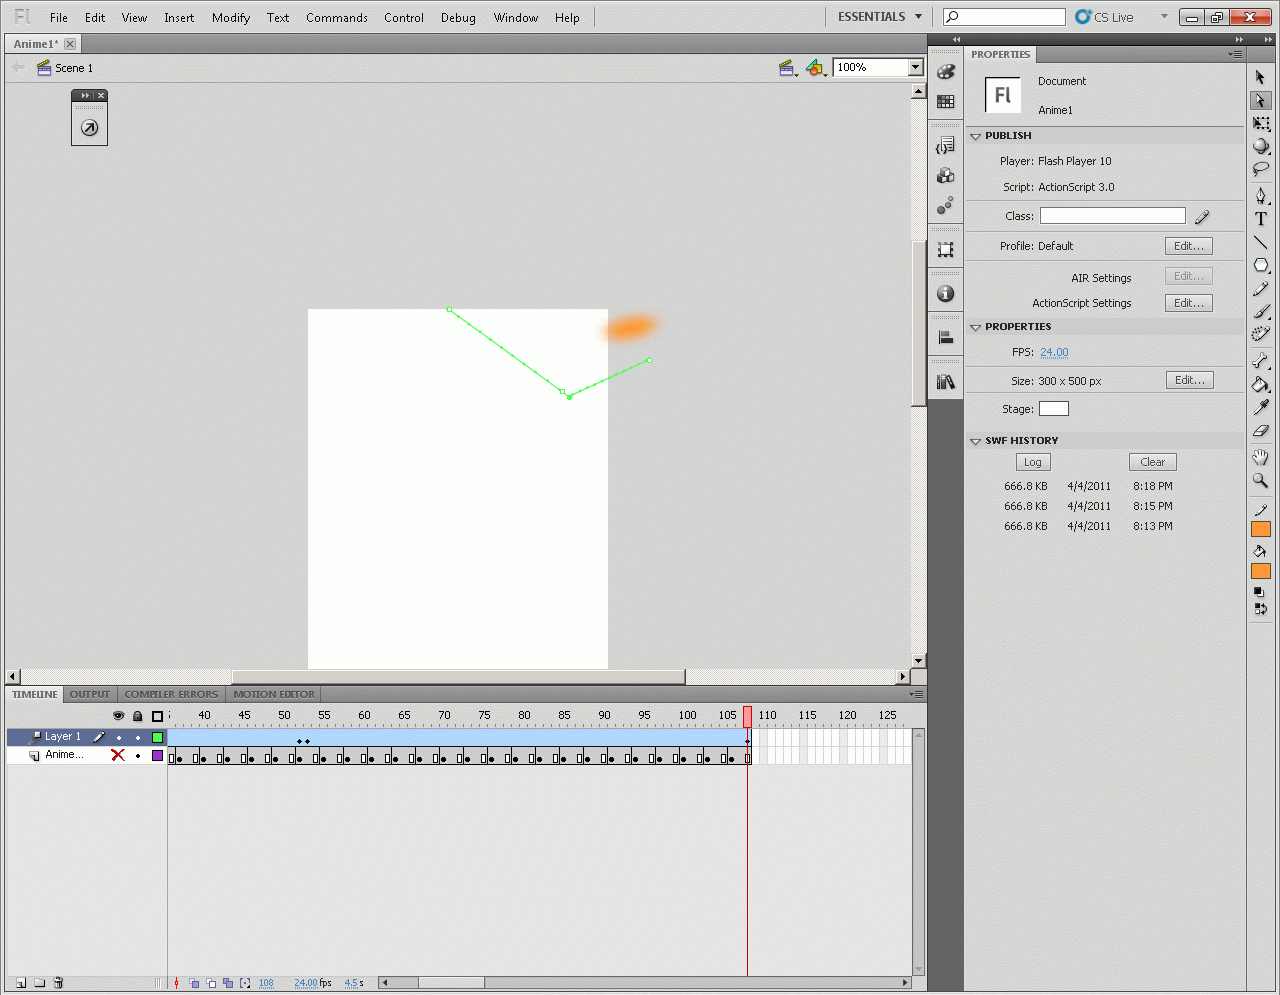
Task: Pick the Paint Bucket tool
Action: 1260,384
